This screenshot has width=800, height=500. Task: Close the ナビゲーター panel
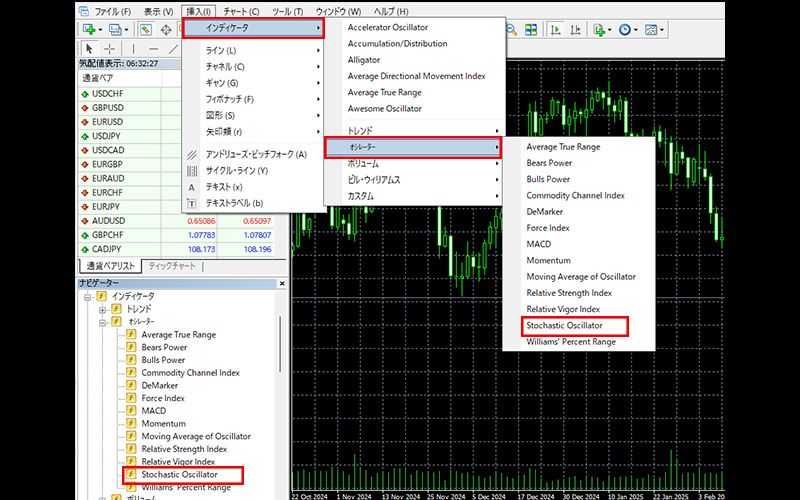[282, 283]
